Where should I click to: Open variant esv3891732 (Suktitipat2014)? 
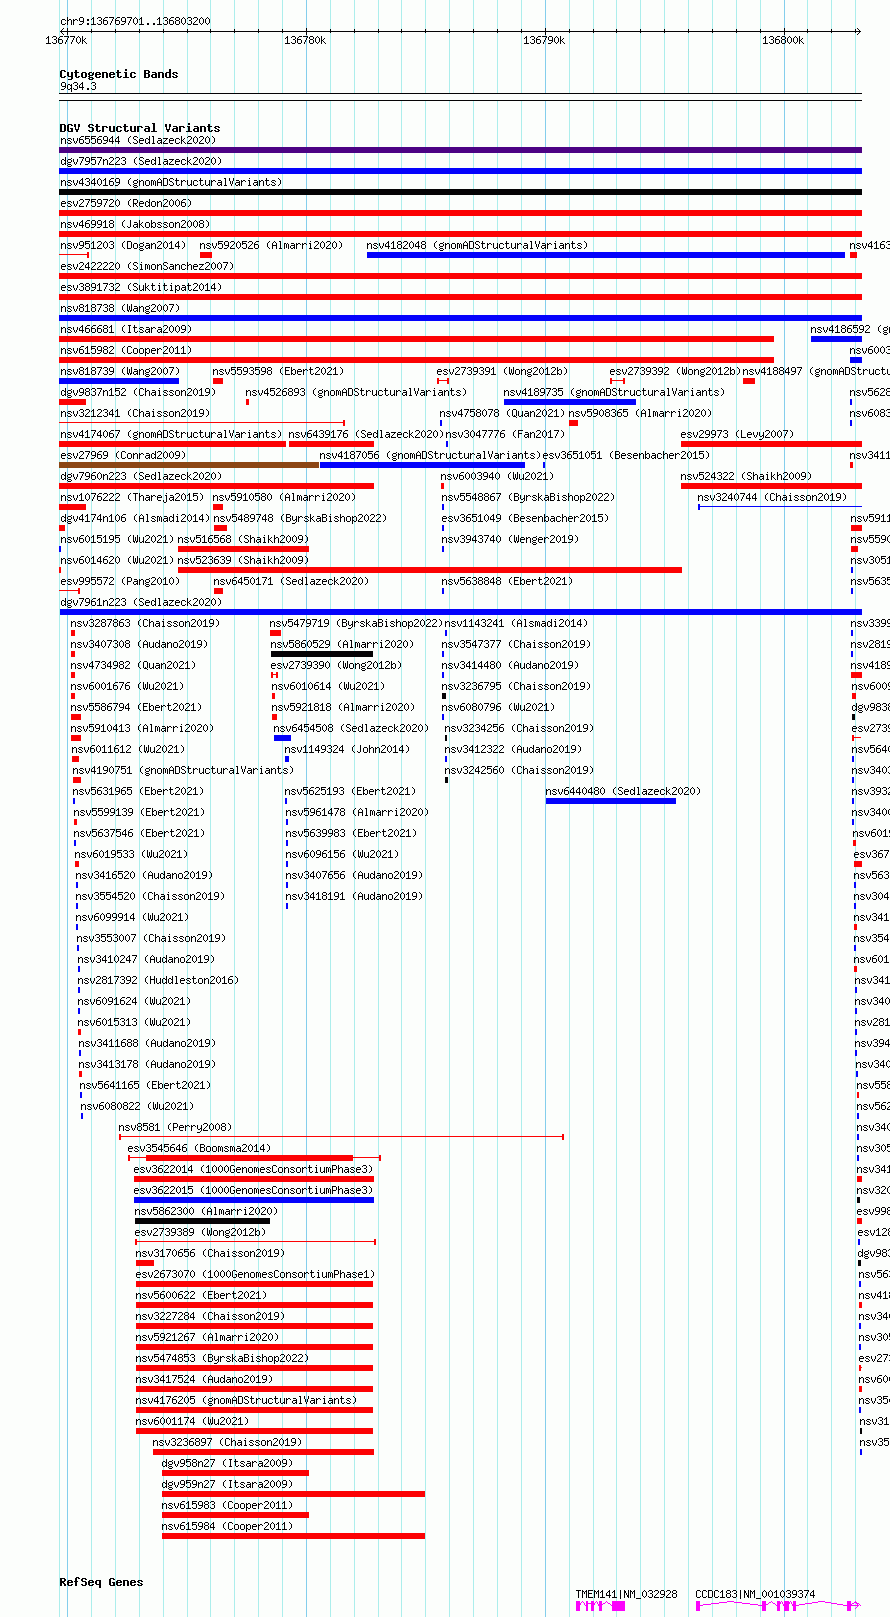pos(141,287)
